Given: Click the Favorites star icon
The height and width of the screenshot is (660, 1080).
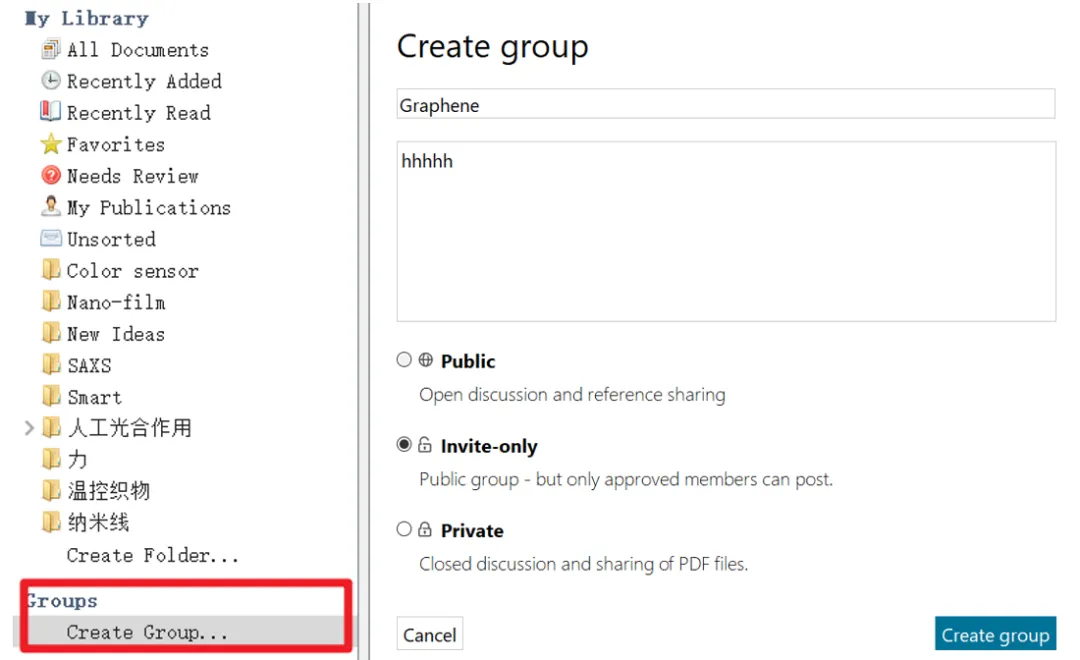Looking at the screenshot, I should pos(51,144).
